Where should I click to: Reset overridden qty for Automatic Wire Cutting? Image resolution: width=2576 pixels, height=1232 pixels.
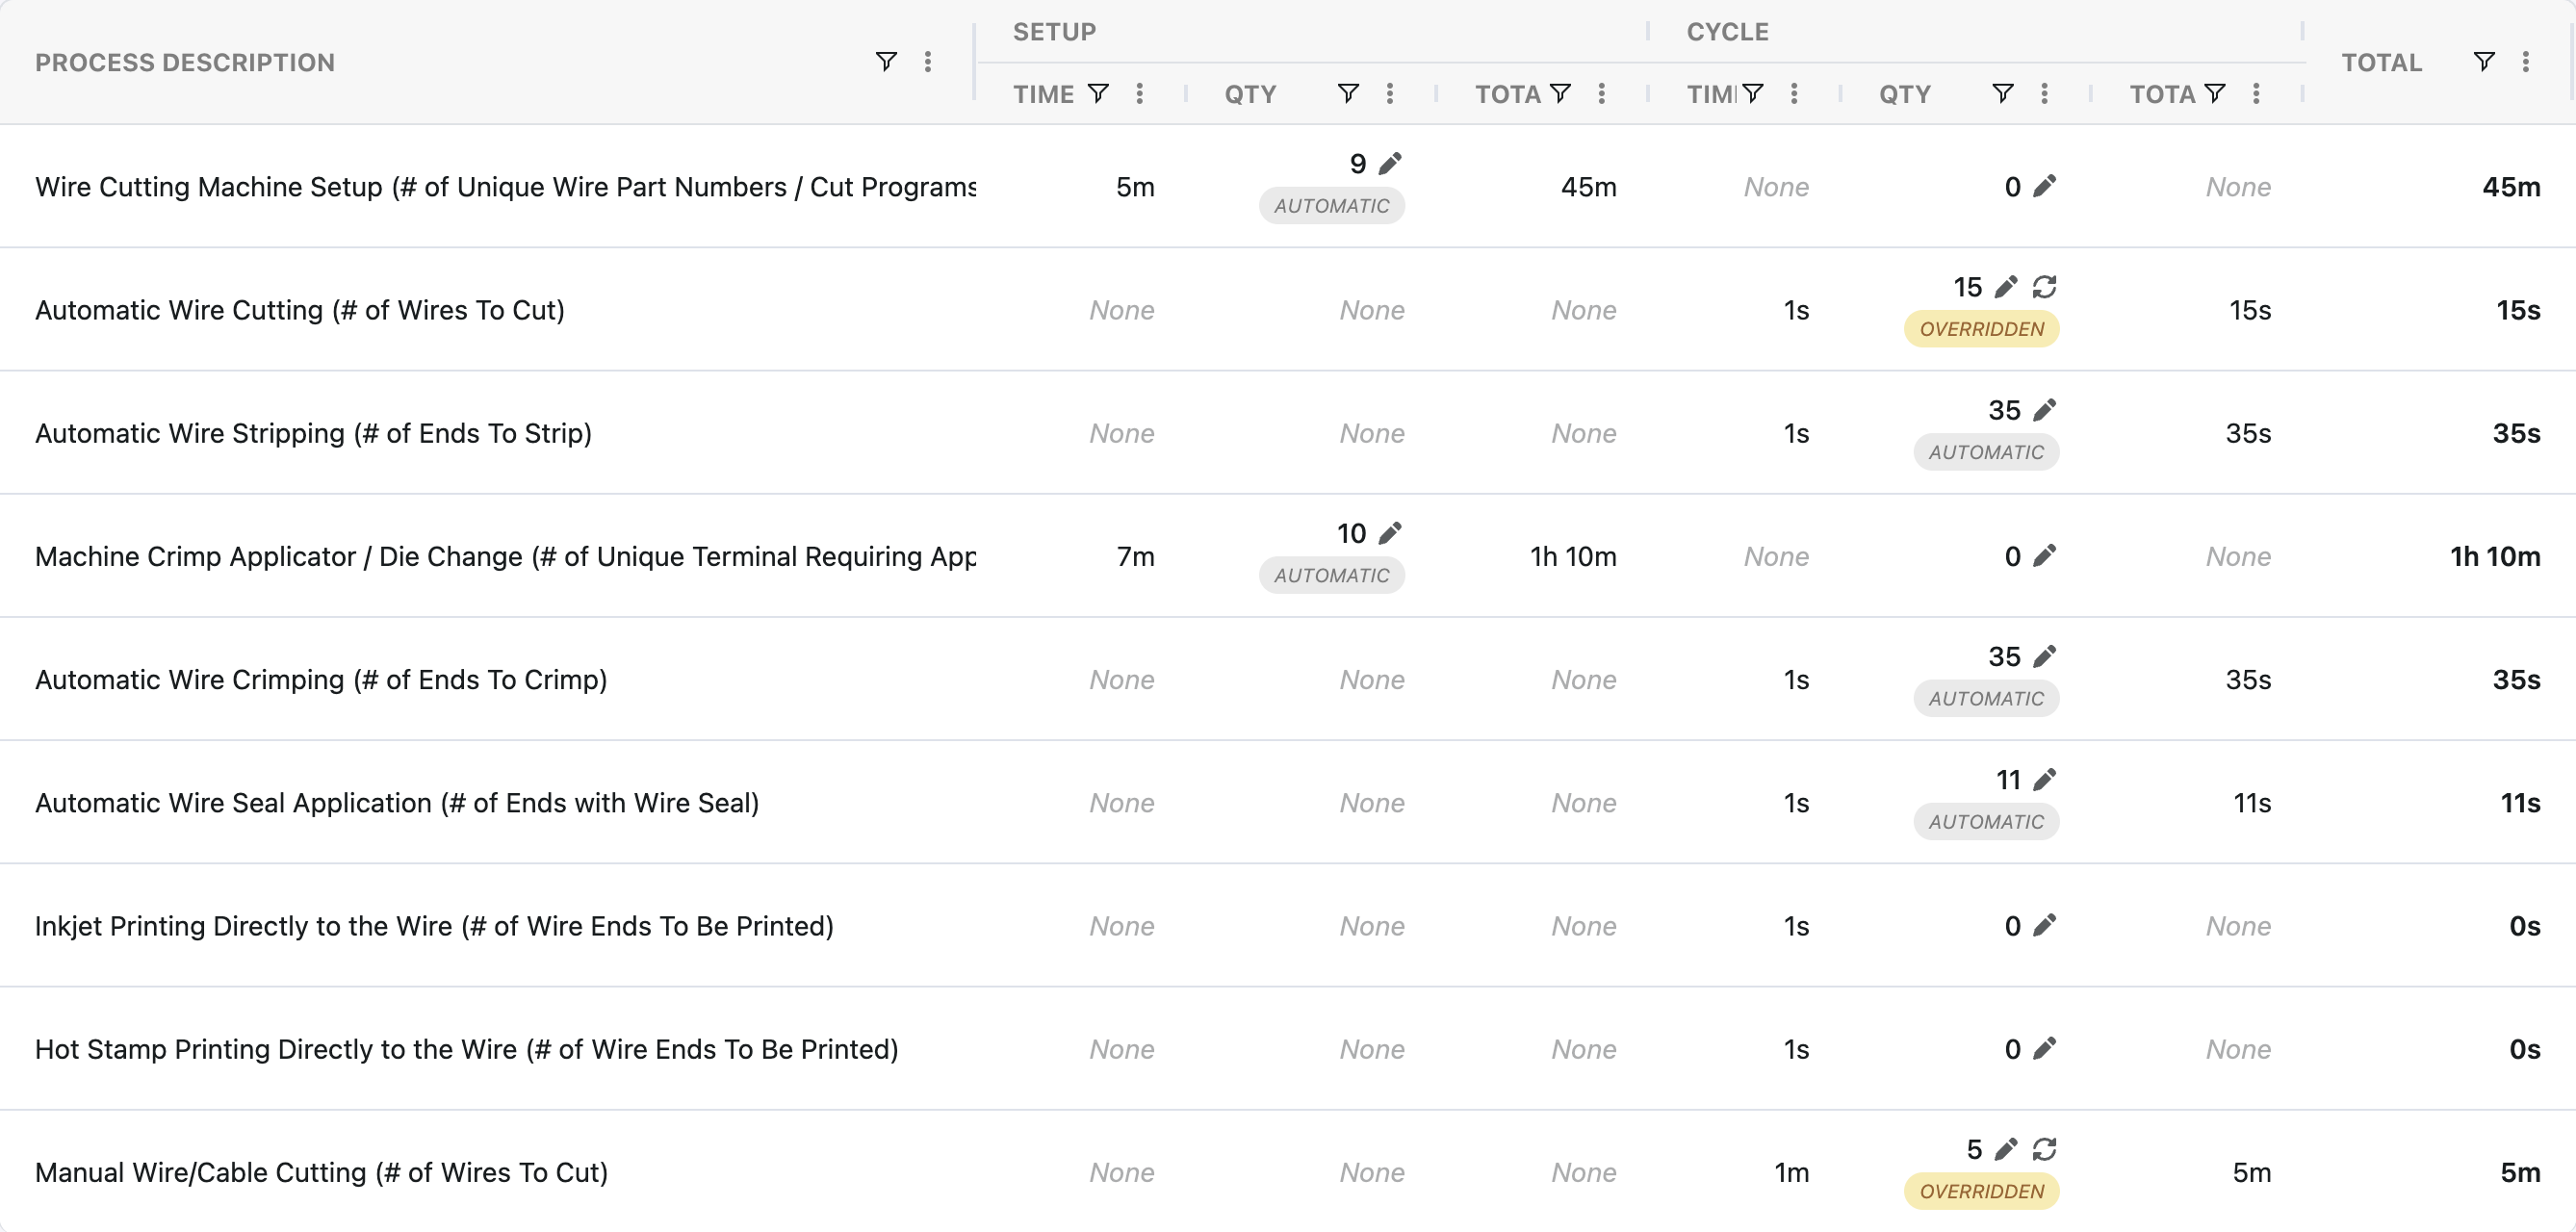tap(2044, 287)
